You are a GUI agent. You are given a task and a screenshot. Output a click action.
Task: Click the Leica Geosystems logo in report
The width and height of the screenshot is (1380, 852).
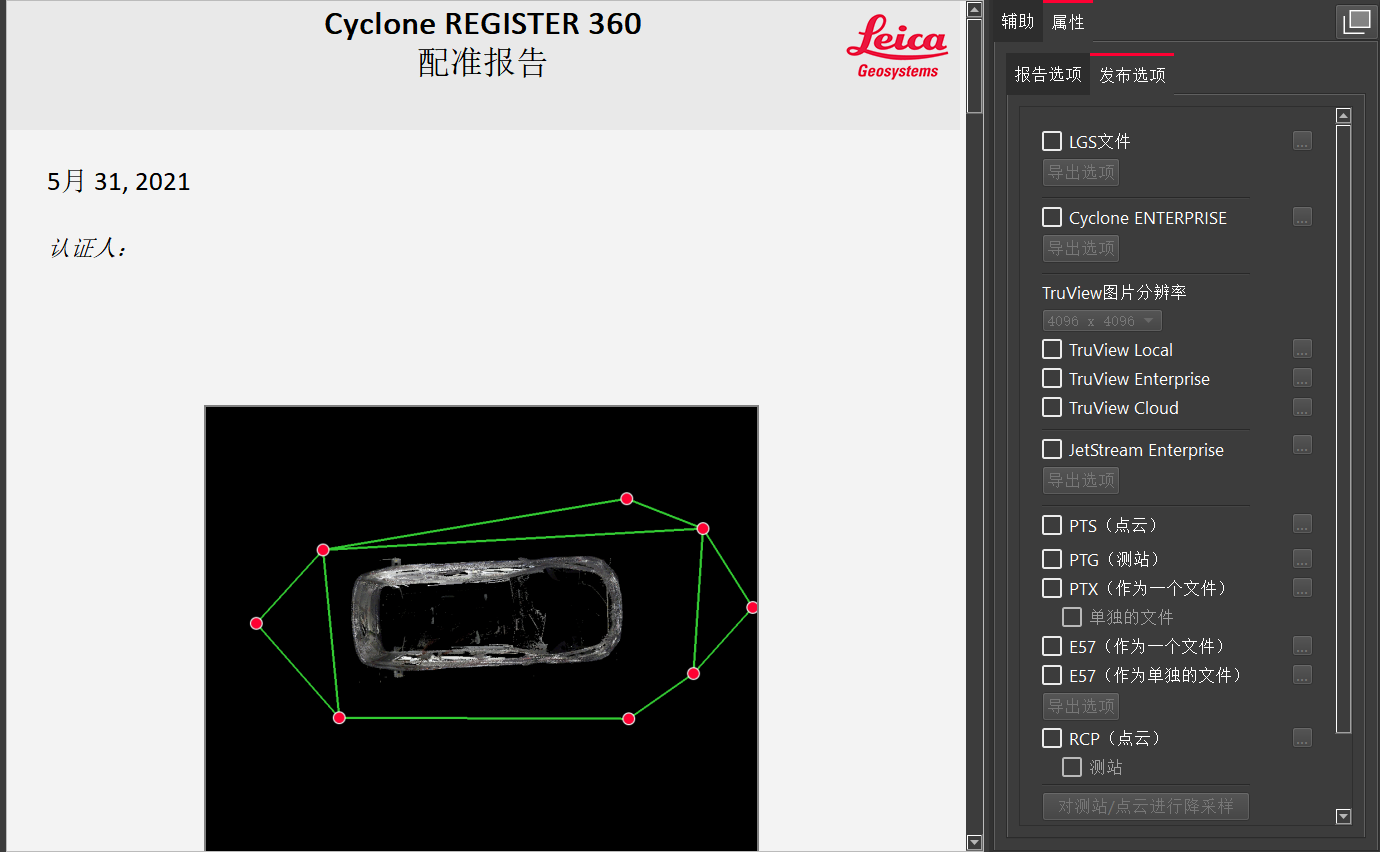[897, 46]
